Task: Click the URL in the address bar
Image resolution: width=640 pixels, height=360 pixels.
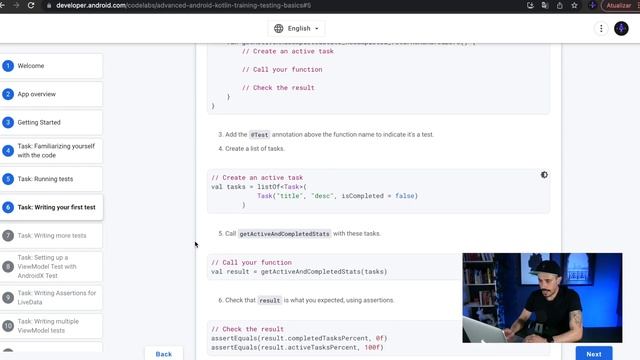Action: coord(184,6)
